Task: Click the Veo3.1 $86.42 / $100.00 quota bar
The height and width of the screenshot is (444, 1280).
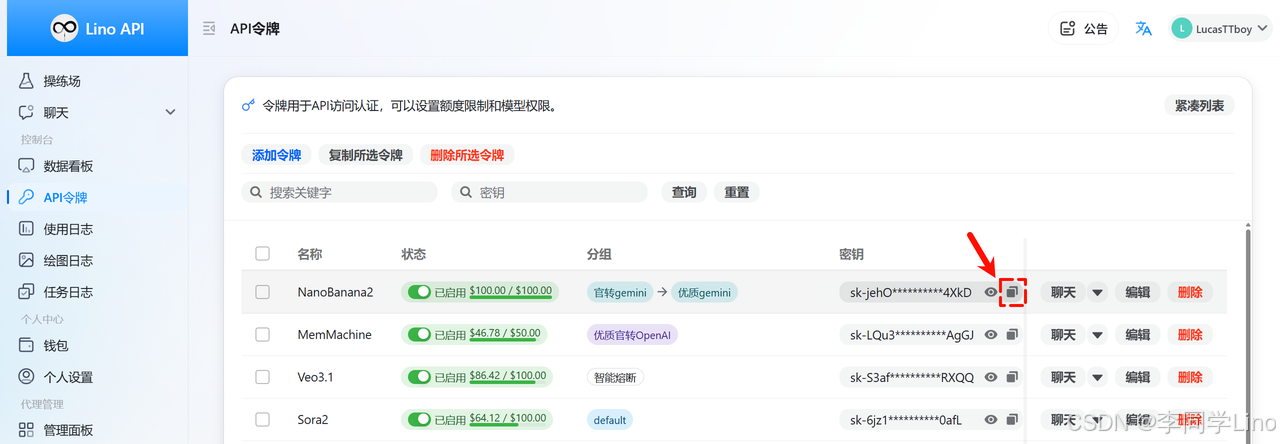Action: click(507, 377)
